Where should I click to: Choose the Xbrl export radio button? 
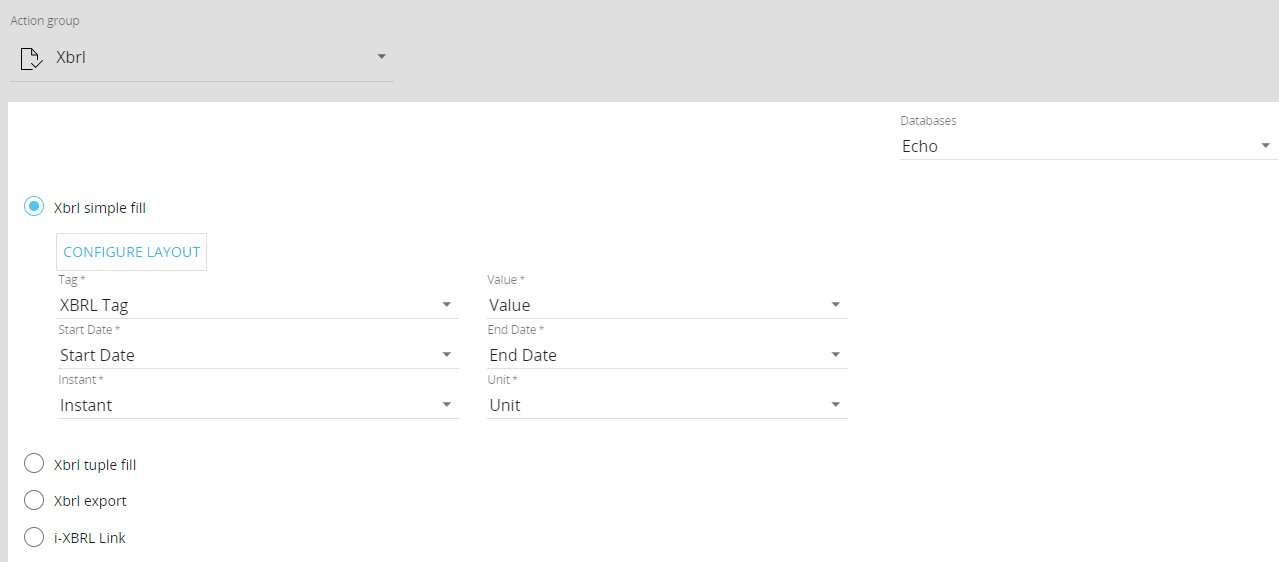click(34, 500)
